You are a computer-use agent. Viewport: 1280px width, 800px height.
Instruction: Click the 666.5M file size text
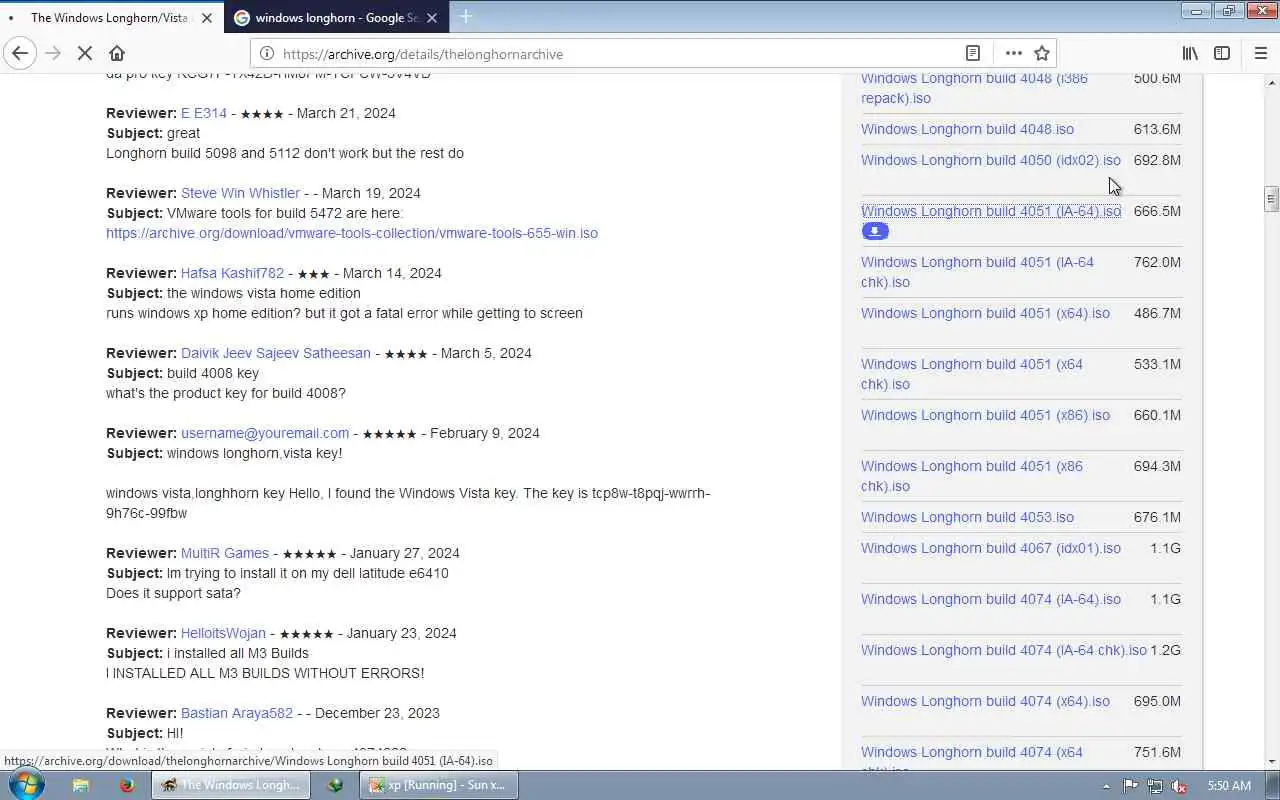pyautogui.click(x=1157, y=211)
